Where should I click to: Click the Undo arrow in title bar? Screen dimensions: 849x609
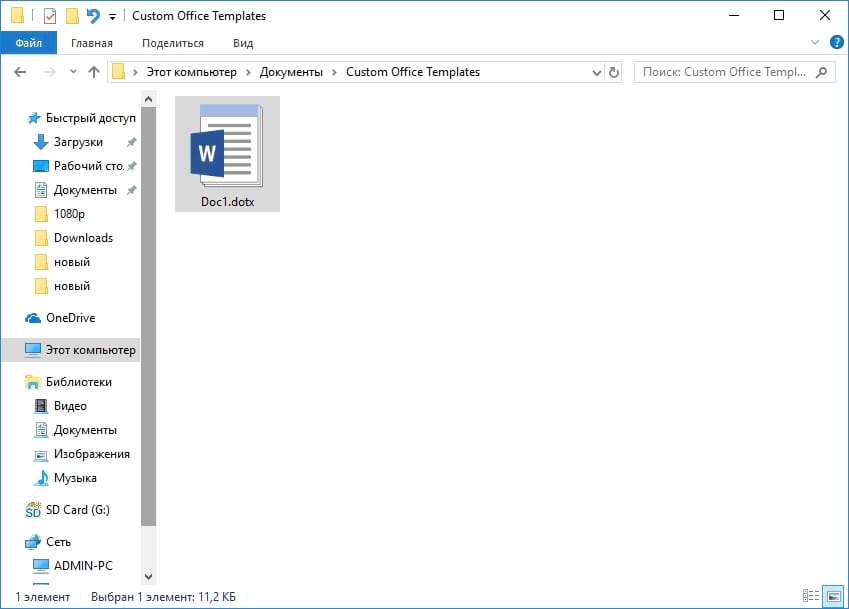point(93,16)
